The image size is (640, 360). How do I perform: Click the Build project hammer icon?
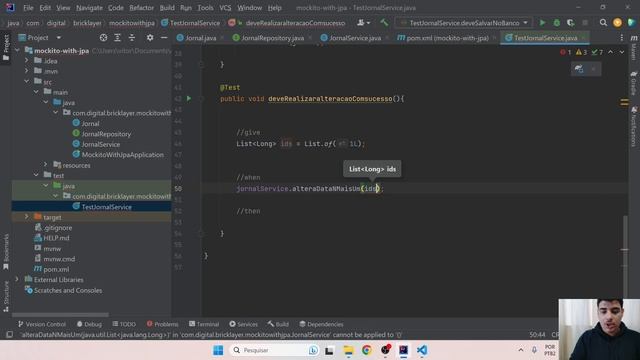coord(384,23)
